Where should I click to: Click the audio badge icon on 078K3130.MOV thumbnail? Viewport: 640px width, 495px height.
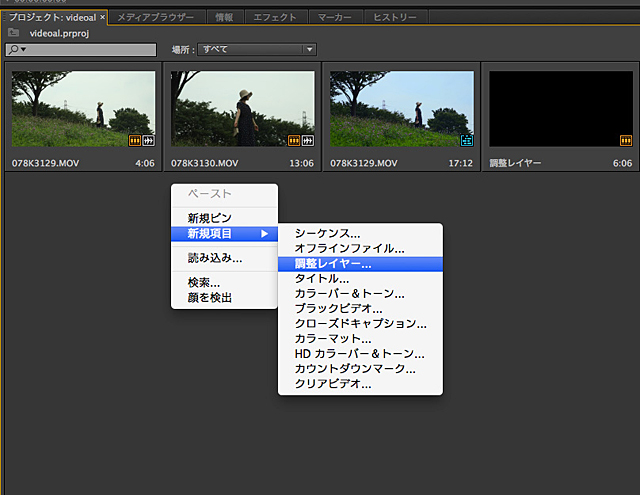[x=308, y=141]
